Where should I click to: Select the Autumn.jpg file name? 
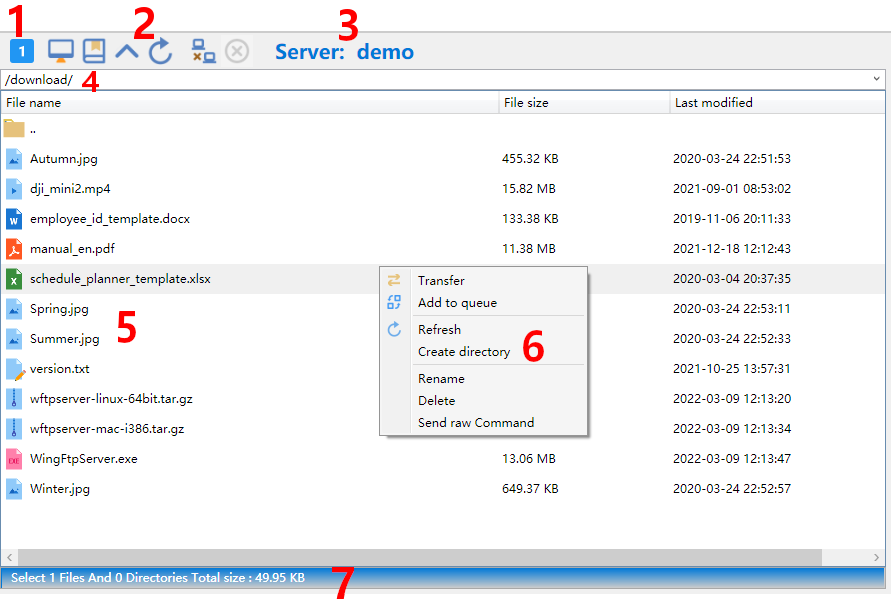(x=64, y=159)
